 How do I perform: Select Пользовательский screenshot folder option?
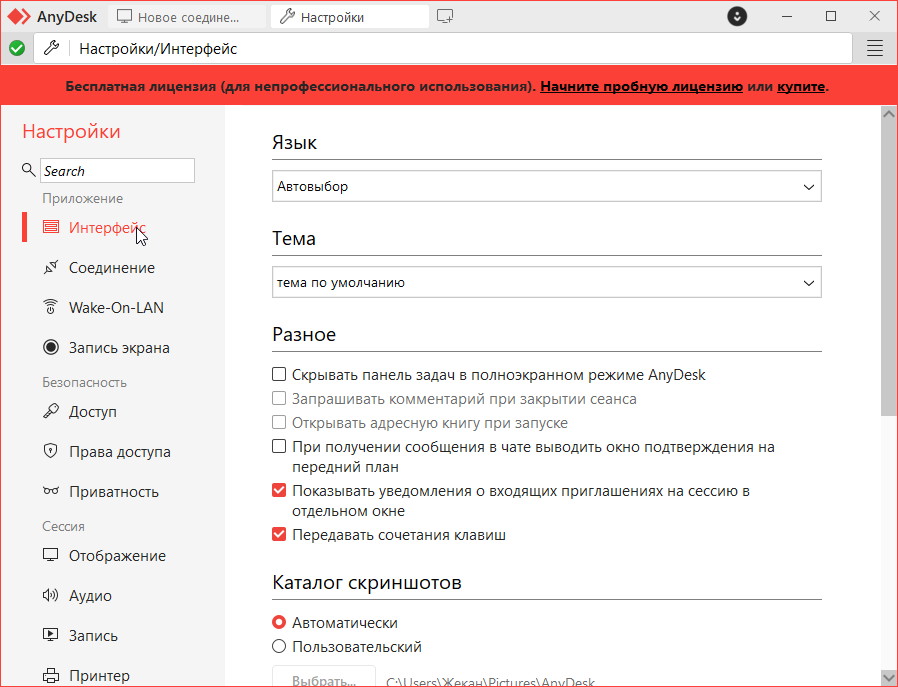click(x=279, y=646)
